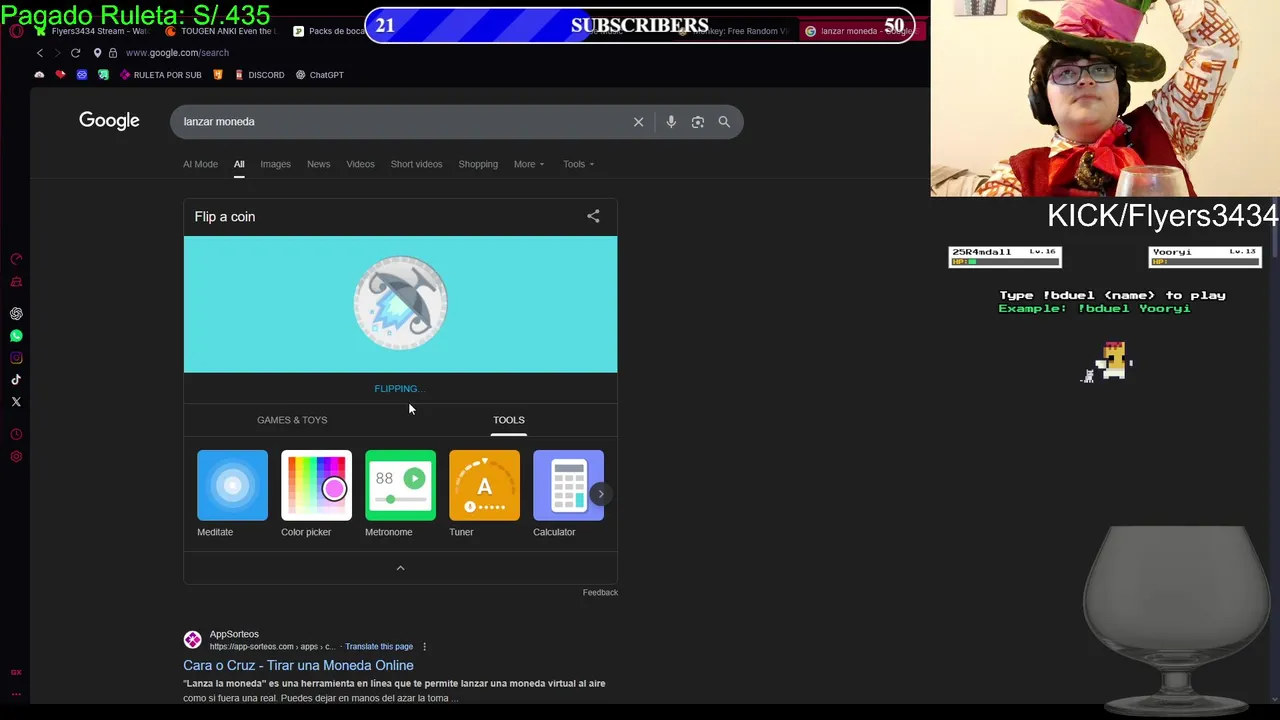Expand the More search filter dropdown
This screenshot has height=720, width=1280.
(529, 164)
